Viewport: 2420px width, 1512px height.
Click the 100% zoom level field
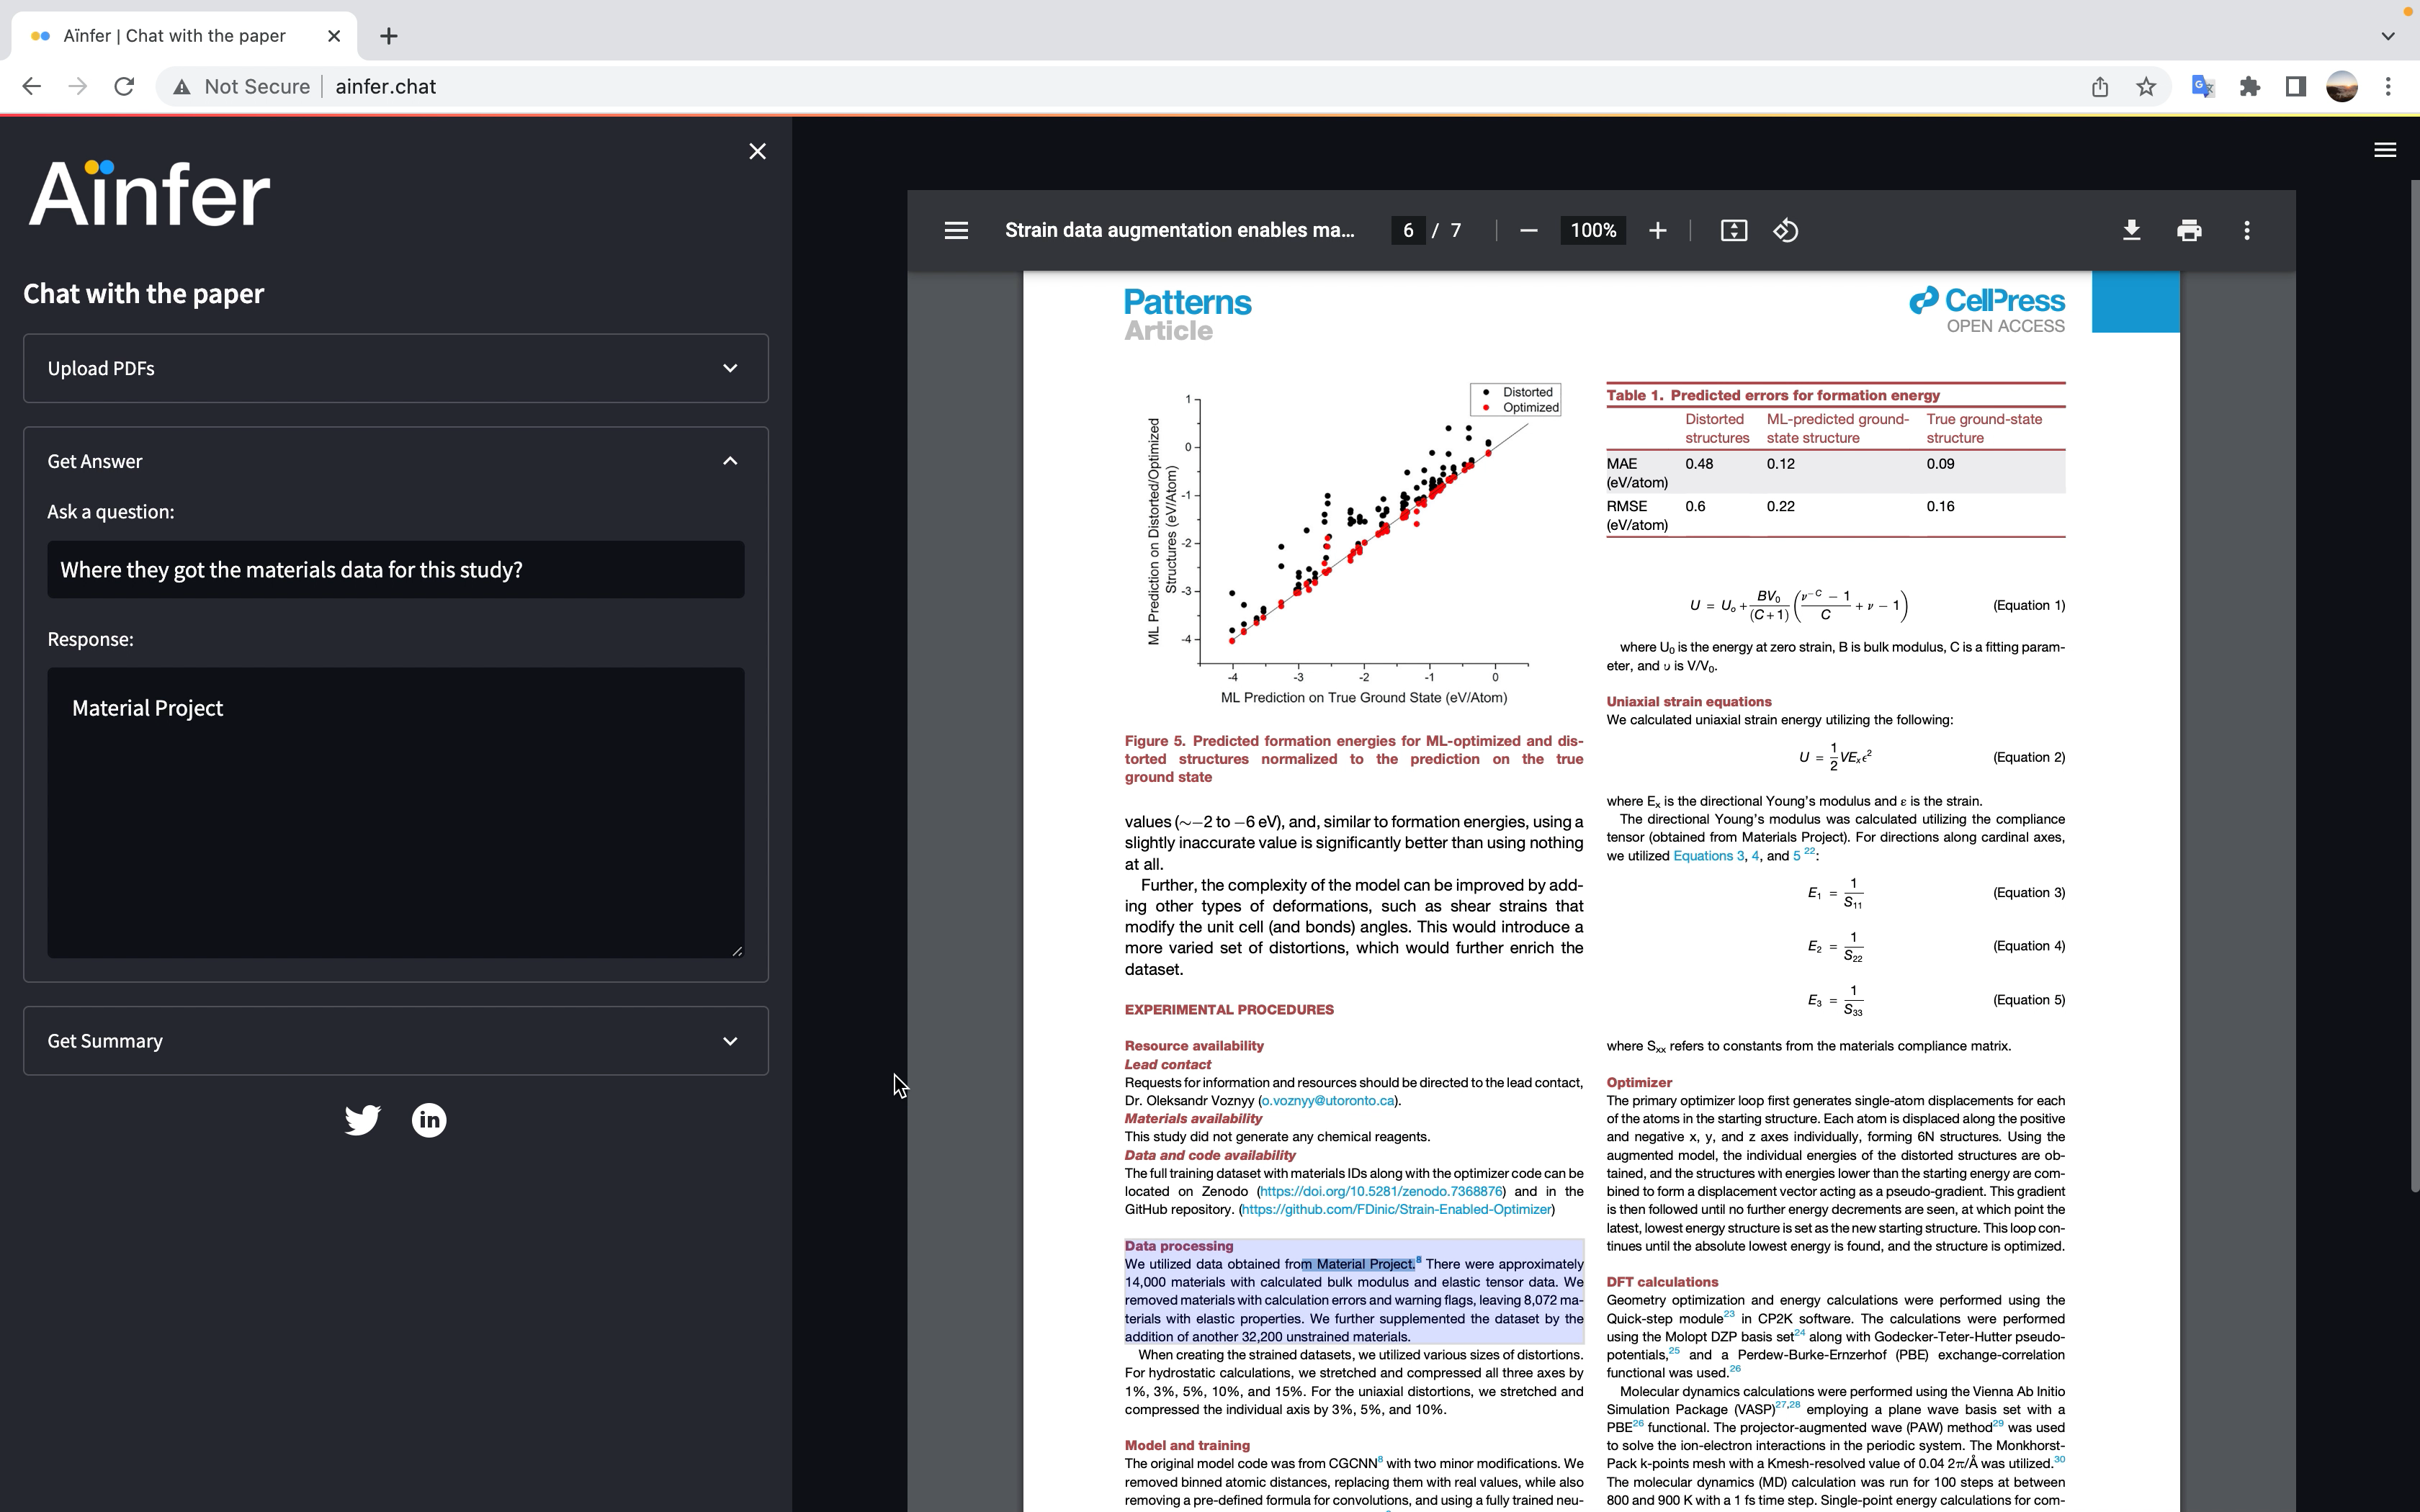(1593, 231)
